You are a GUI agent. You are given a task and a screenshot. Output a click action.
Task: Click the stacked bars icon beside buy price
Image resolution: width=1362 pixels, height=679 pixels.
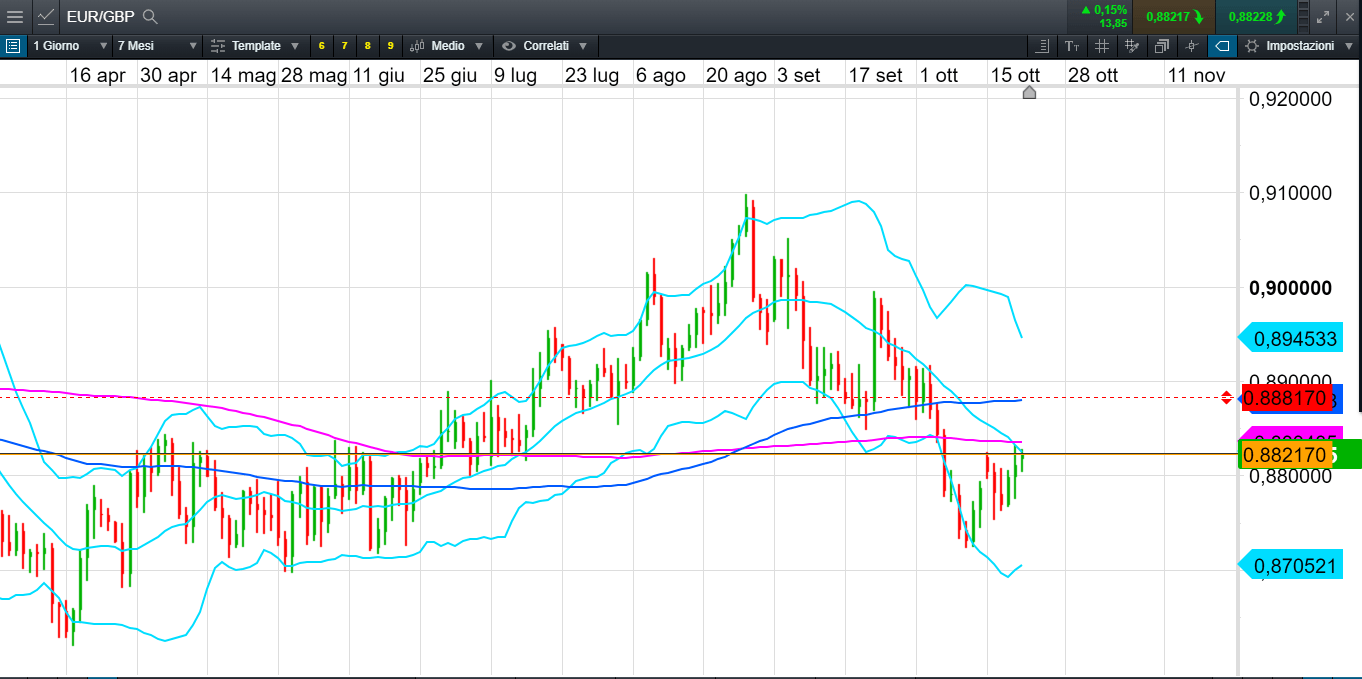click(x=1303, y=16)
